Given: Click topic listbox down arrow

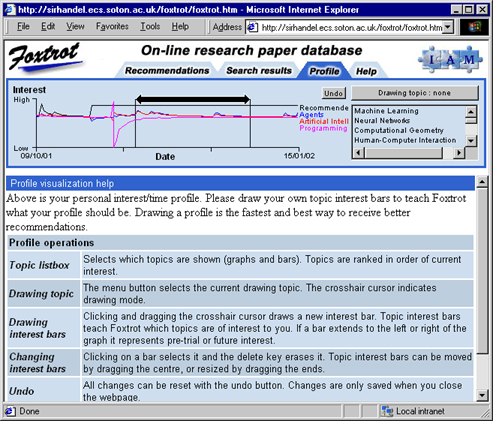Looking at the screenshot, I should point(471,141).
